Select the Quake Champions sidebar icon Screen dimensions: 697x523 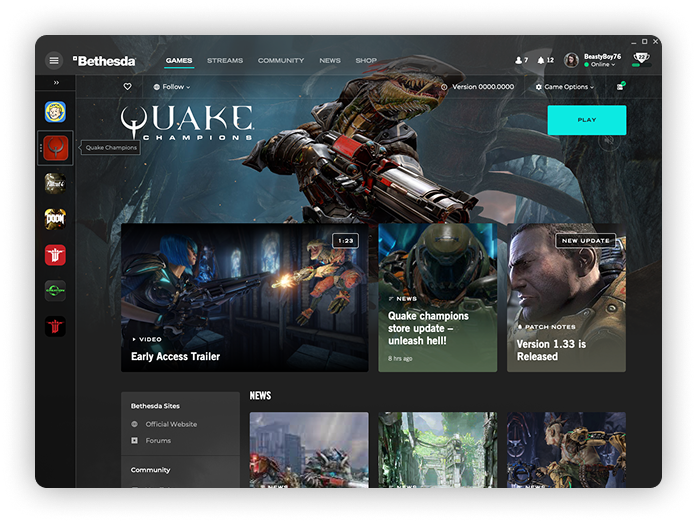click(x=56, y=148)
